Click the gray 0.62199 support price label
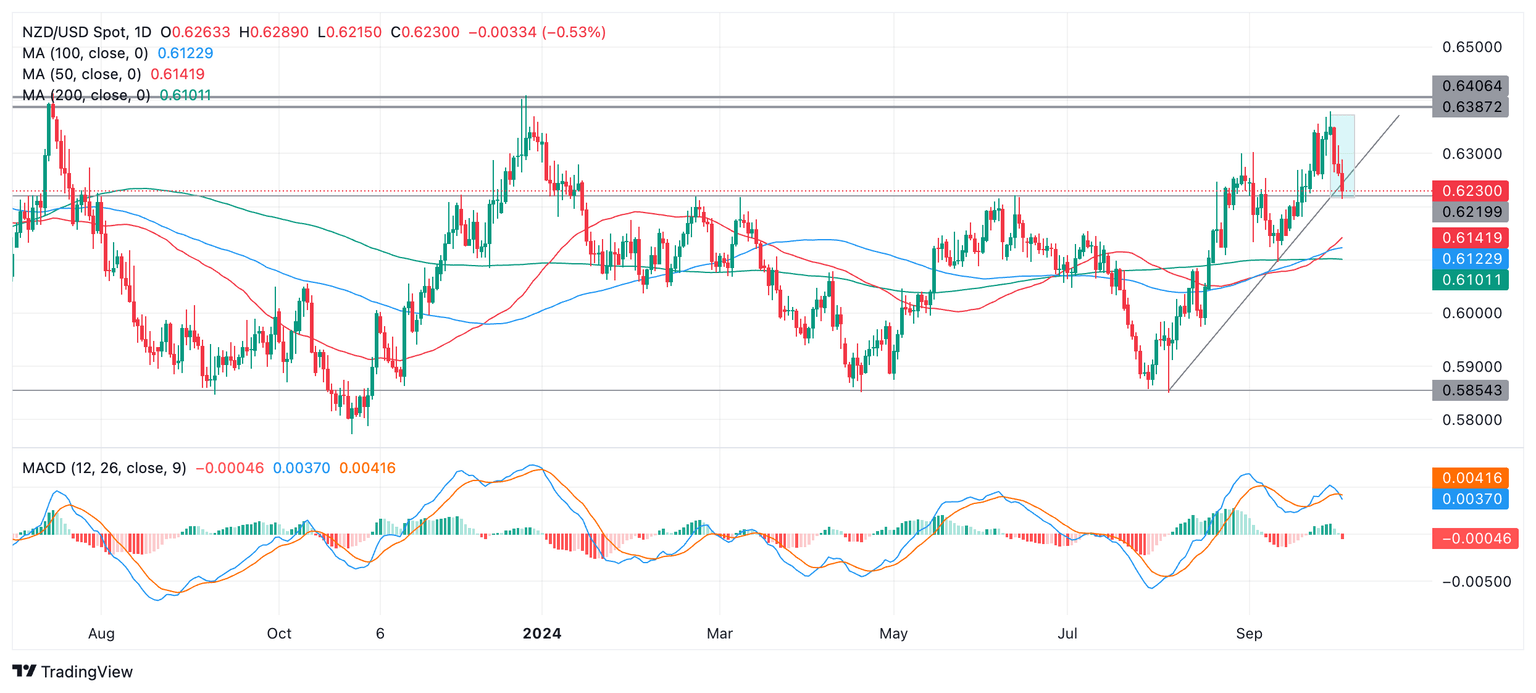This screenshot has height=693, width=1536. coord(1475,212)
